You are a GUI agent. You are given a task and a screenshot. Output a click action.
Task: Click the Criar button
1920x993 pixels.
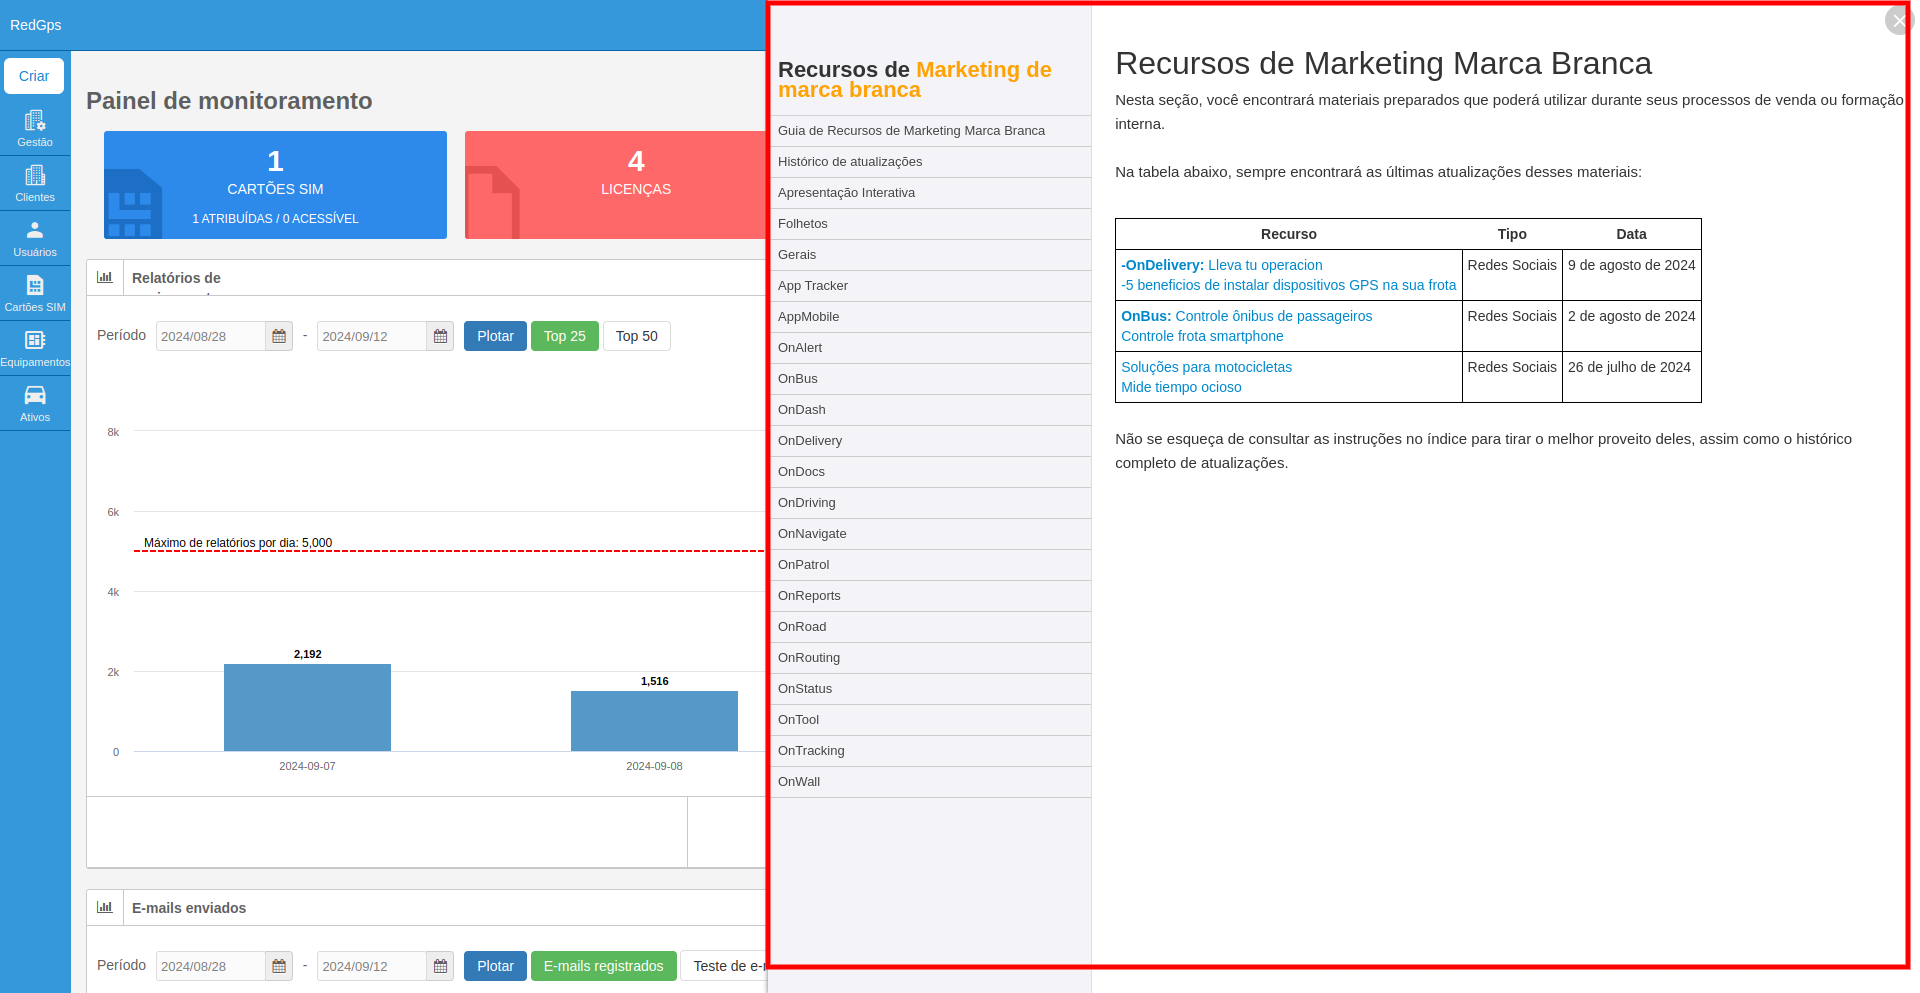[34, 76]
